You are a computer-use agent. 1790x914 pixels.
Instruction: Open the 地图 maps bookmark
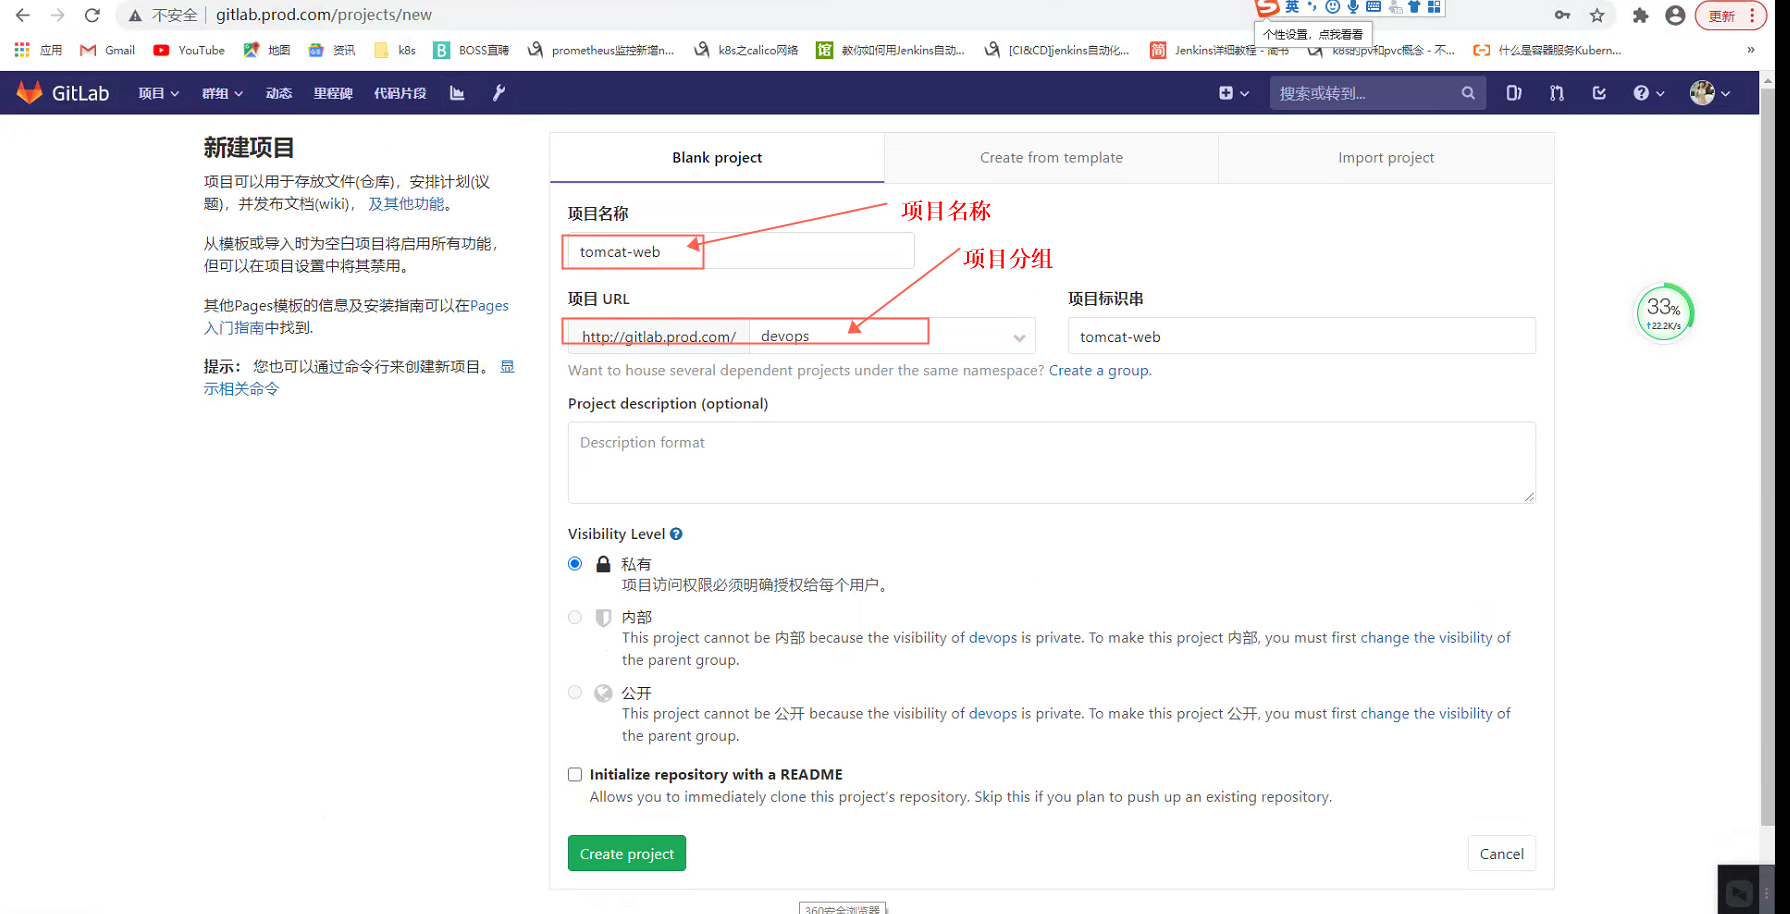coord(267,50)
